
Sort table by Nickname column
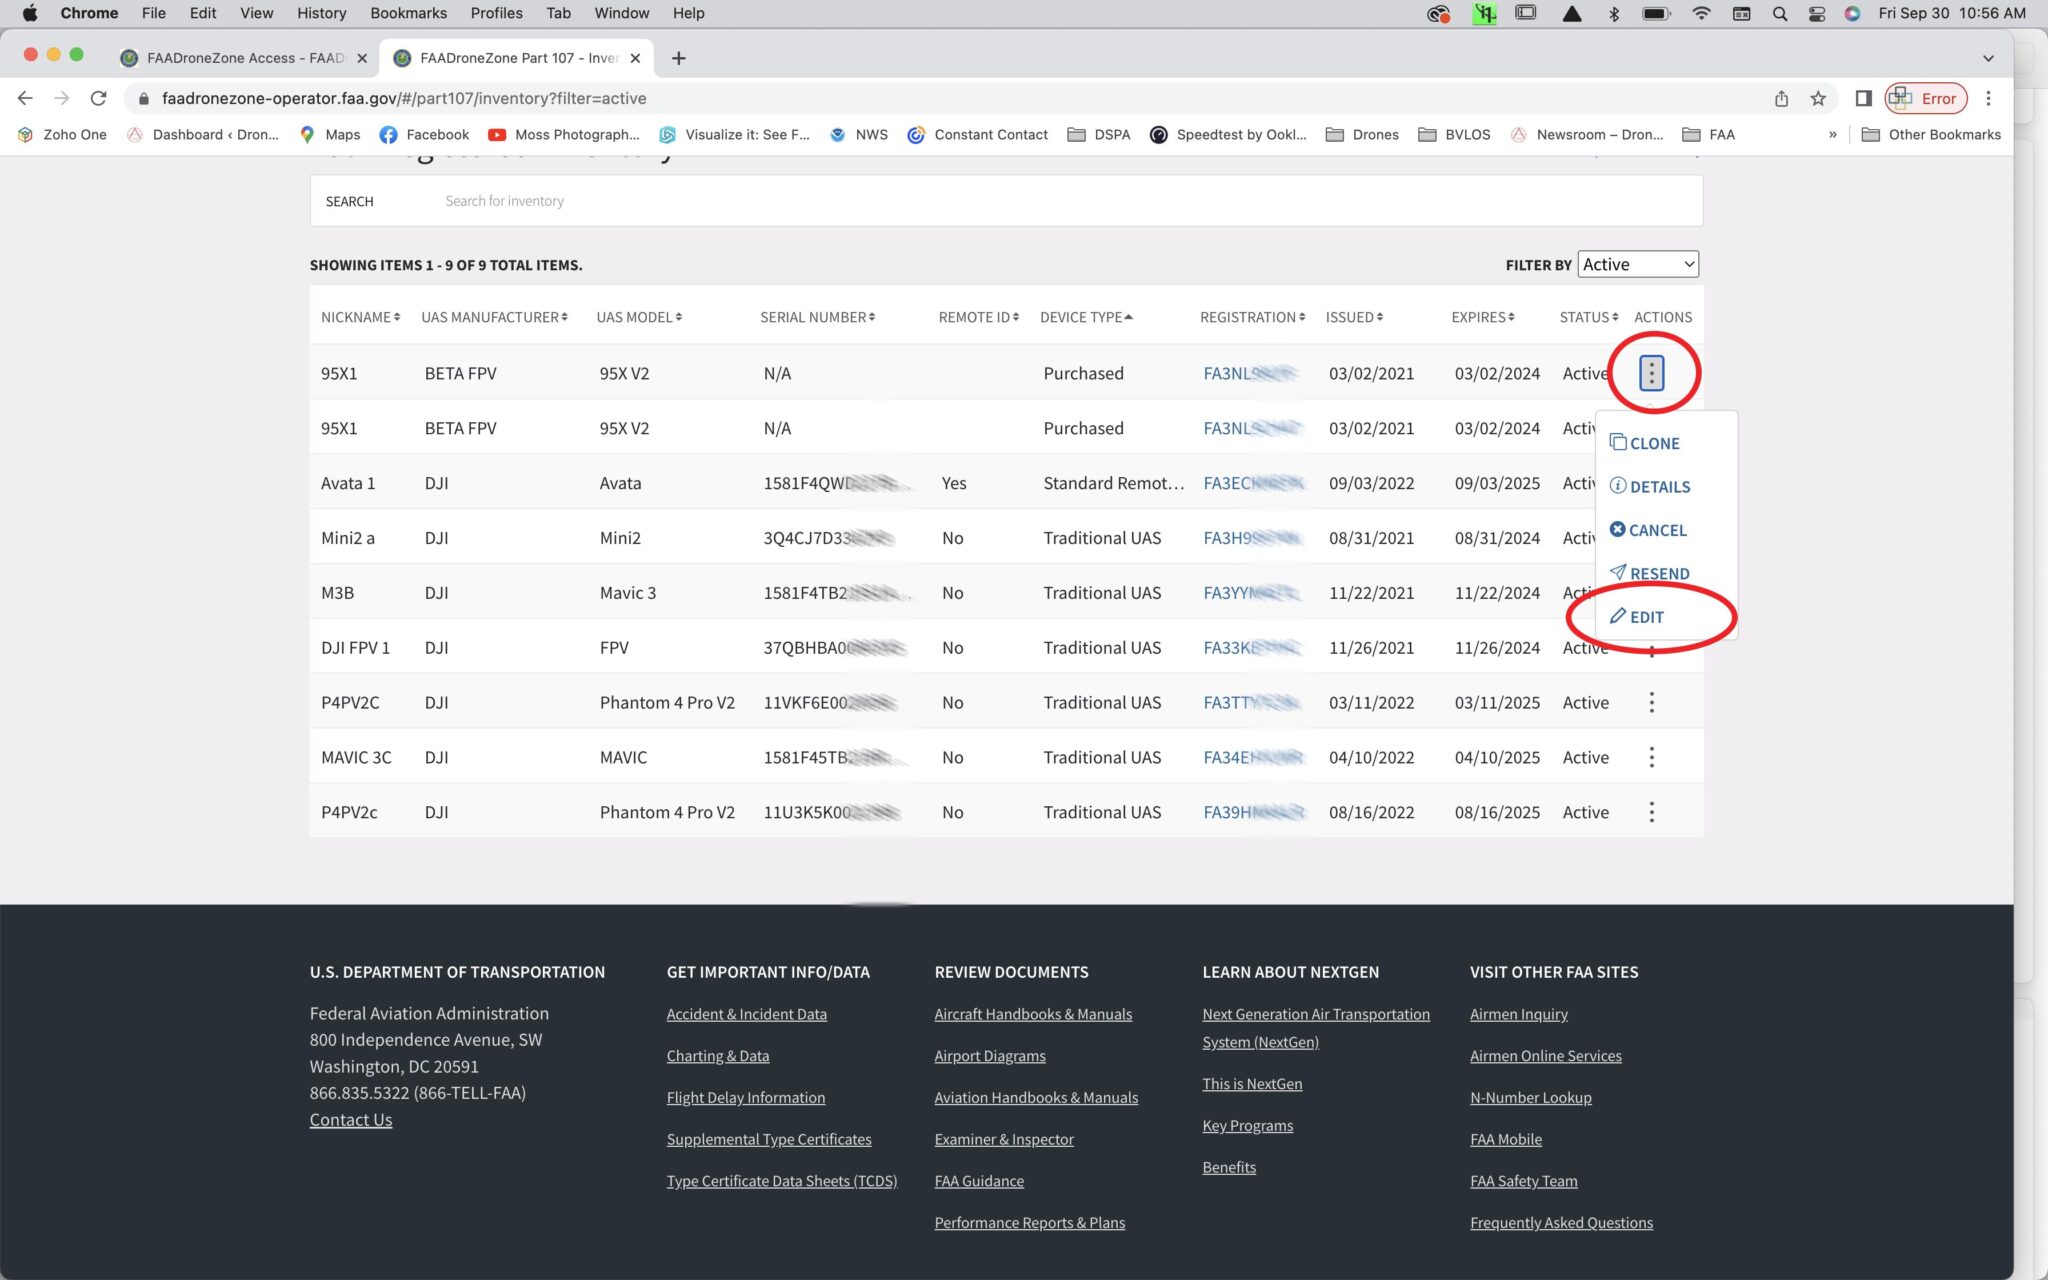coord(360,317)
